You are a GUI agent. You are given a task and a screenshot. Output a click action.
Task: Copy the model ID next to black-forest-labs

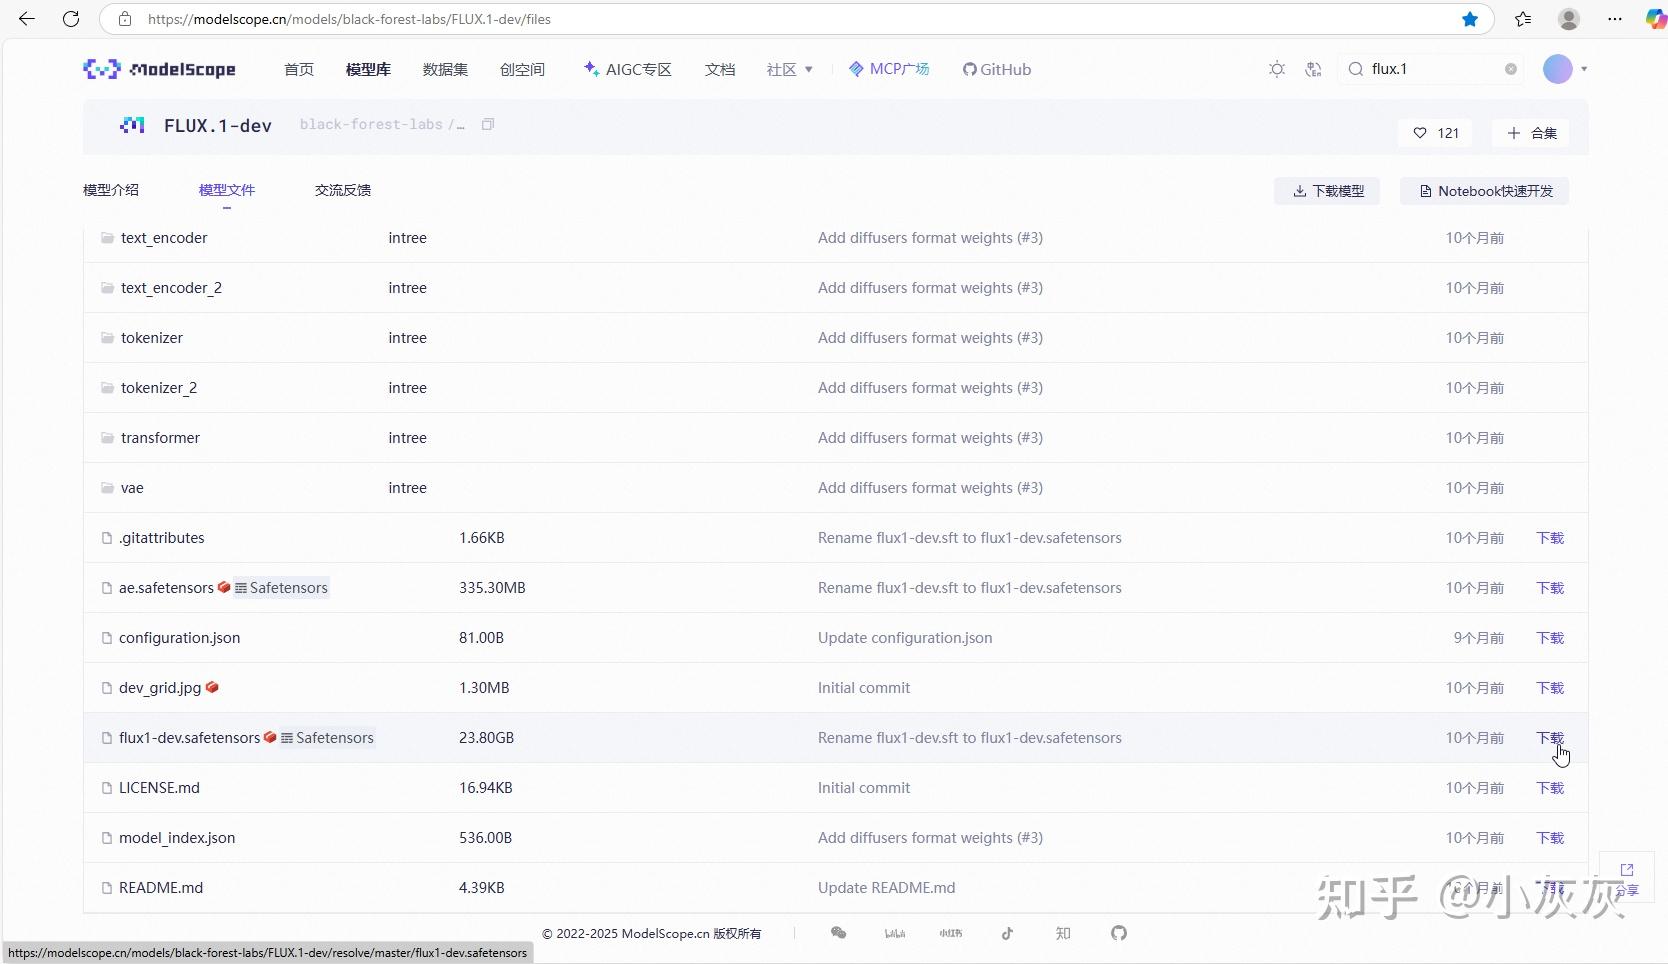[488, 125]
